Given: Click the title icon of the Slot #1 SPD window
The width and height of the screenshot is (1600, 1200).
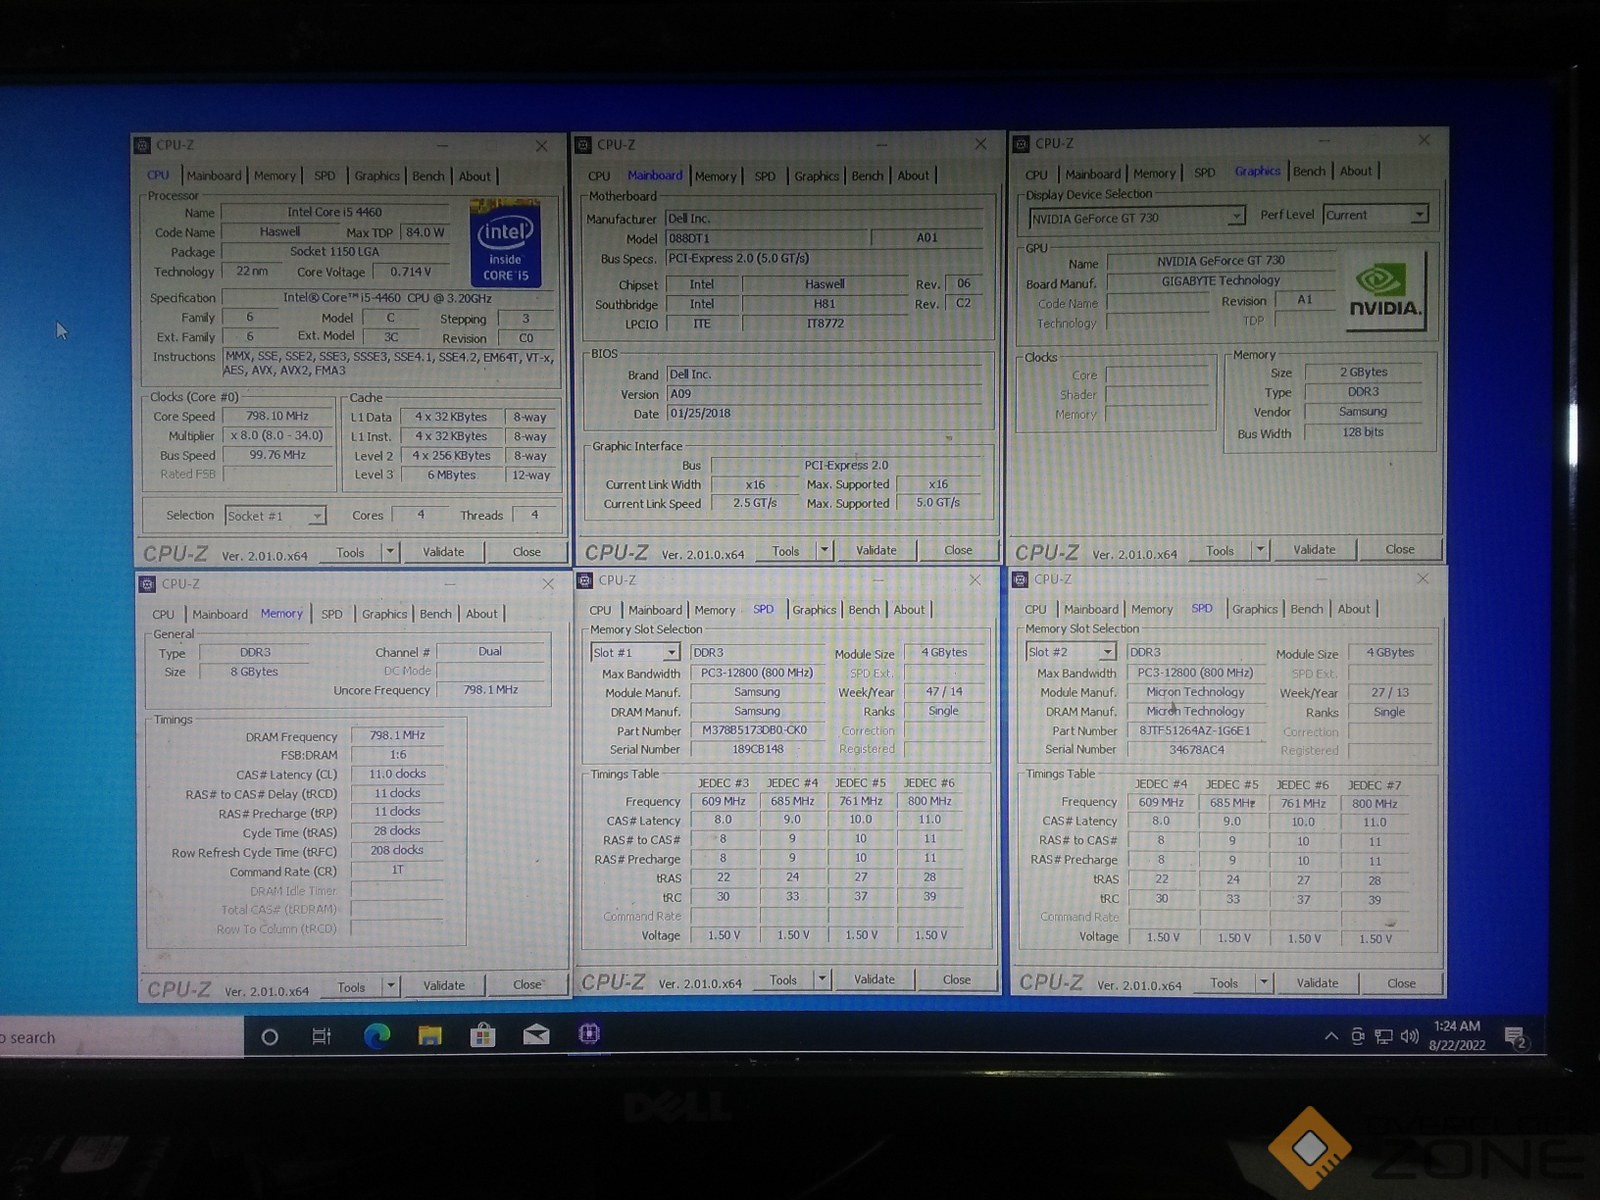Looking at the screenshot, I should coord(585,580).
